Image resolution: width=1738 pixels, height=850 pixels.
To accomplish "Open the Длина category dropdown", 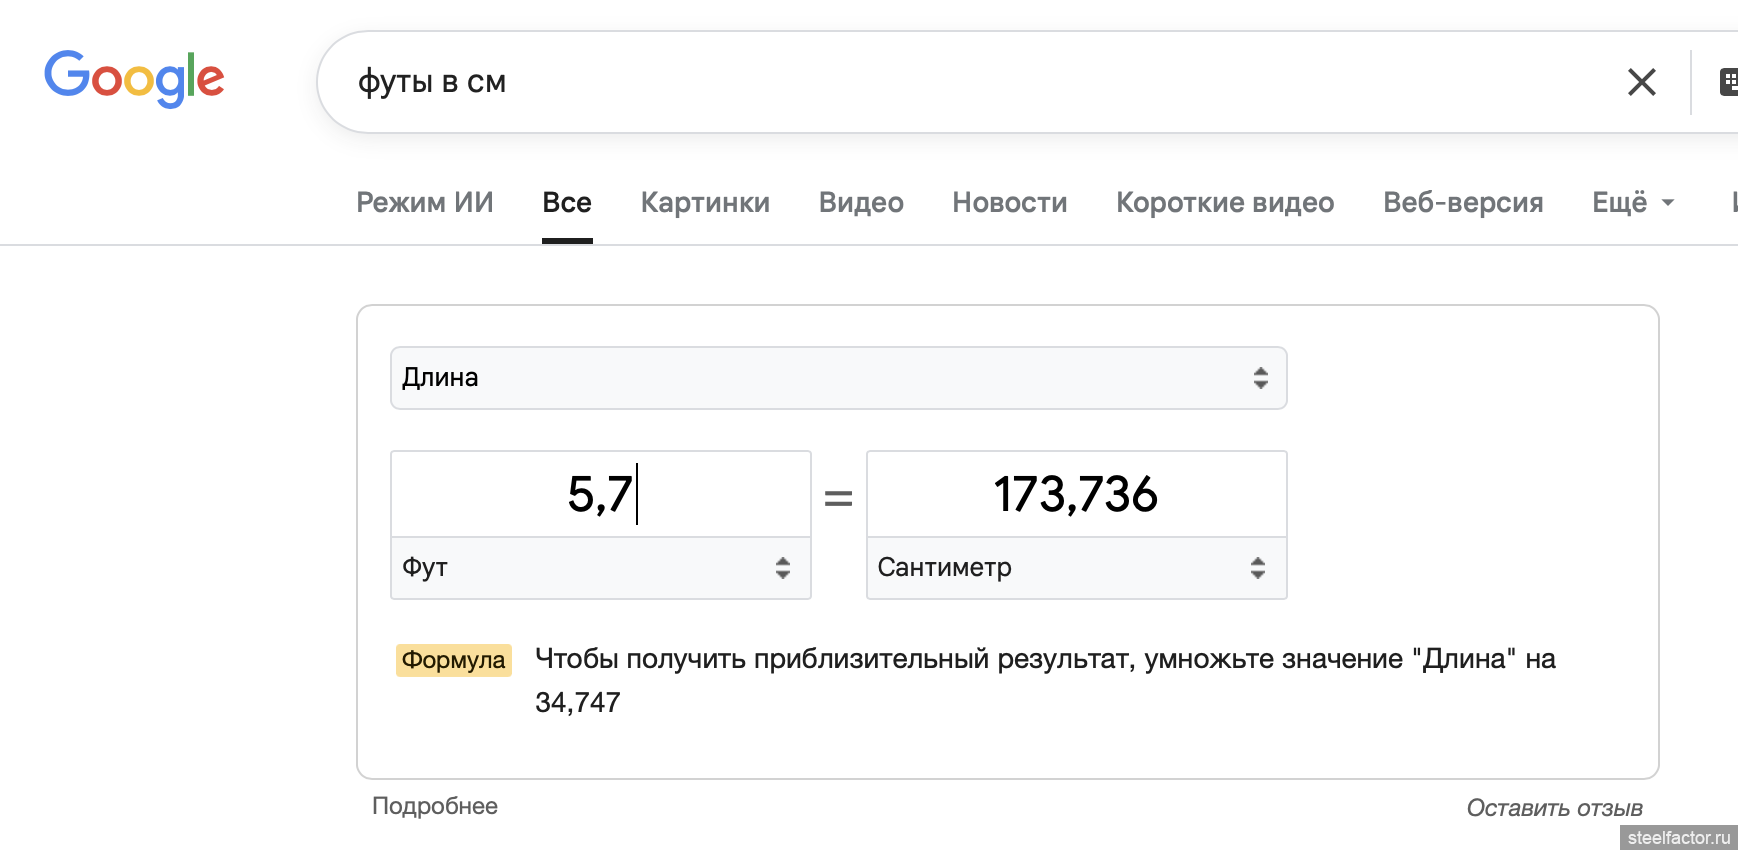I will (838, 378).
